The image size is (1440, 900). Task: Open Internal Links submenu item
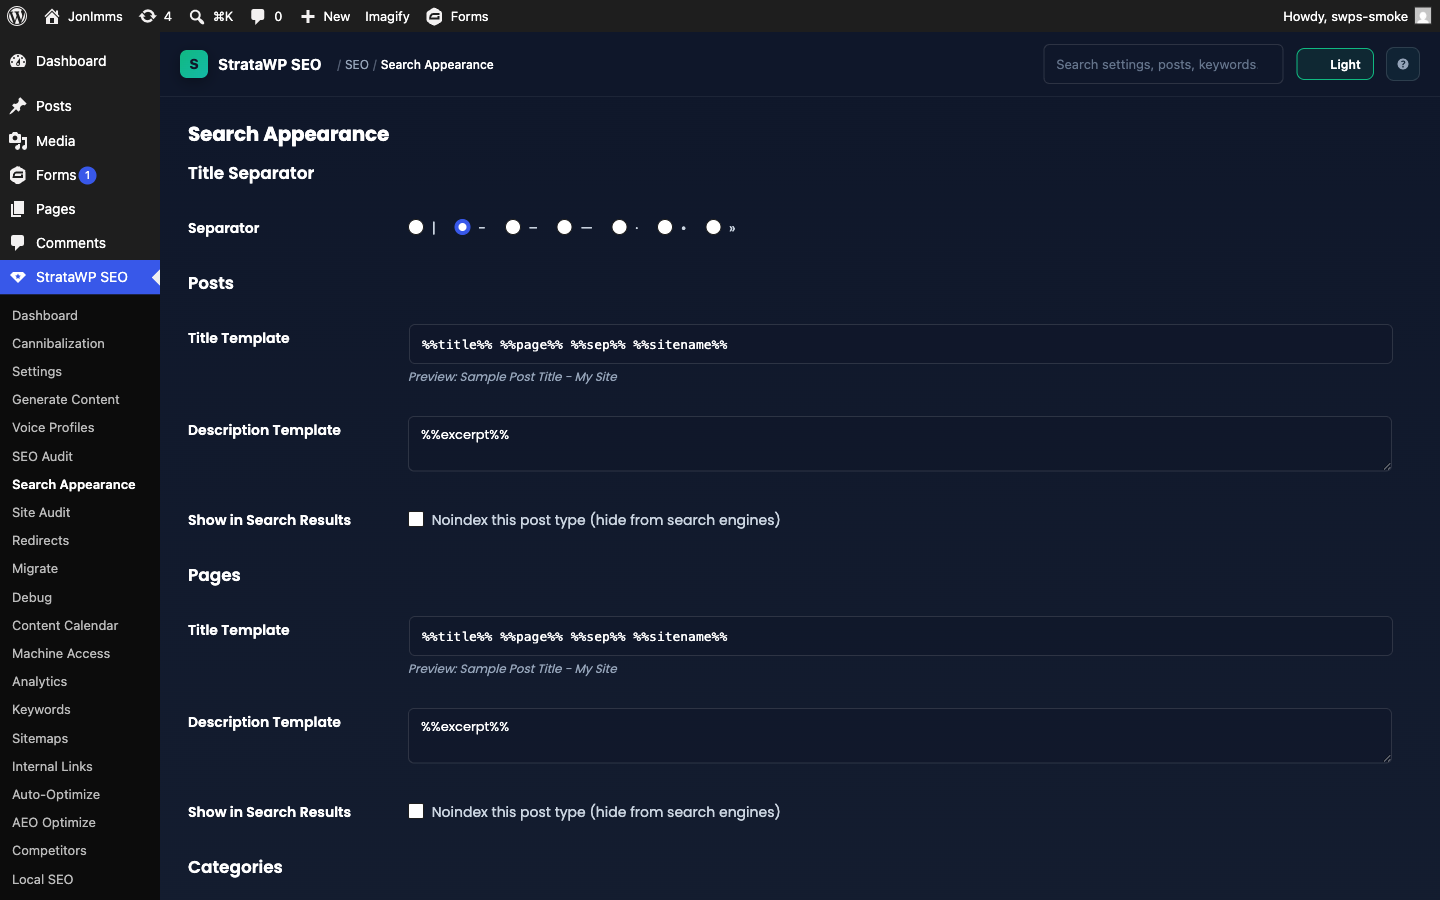point(52,766)
